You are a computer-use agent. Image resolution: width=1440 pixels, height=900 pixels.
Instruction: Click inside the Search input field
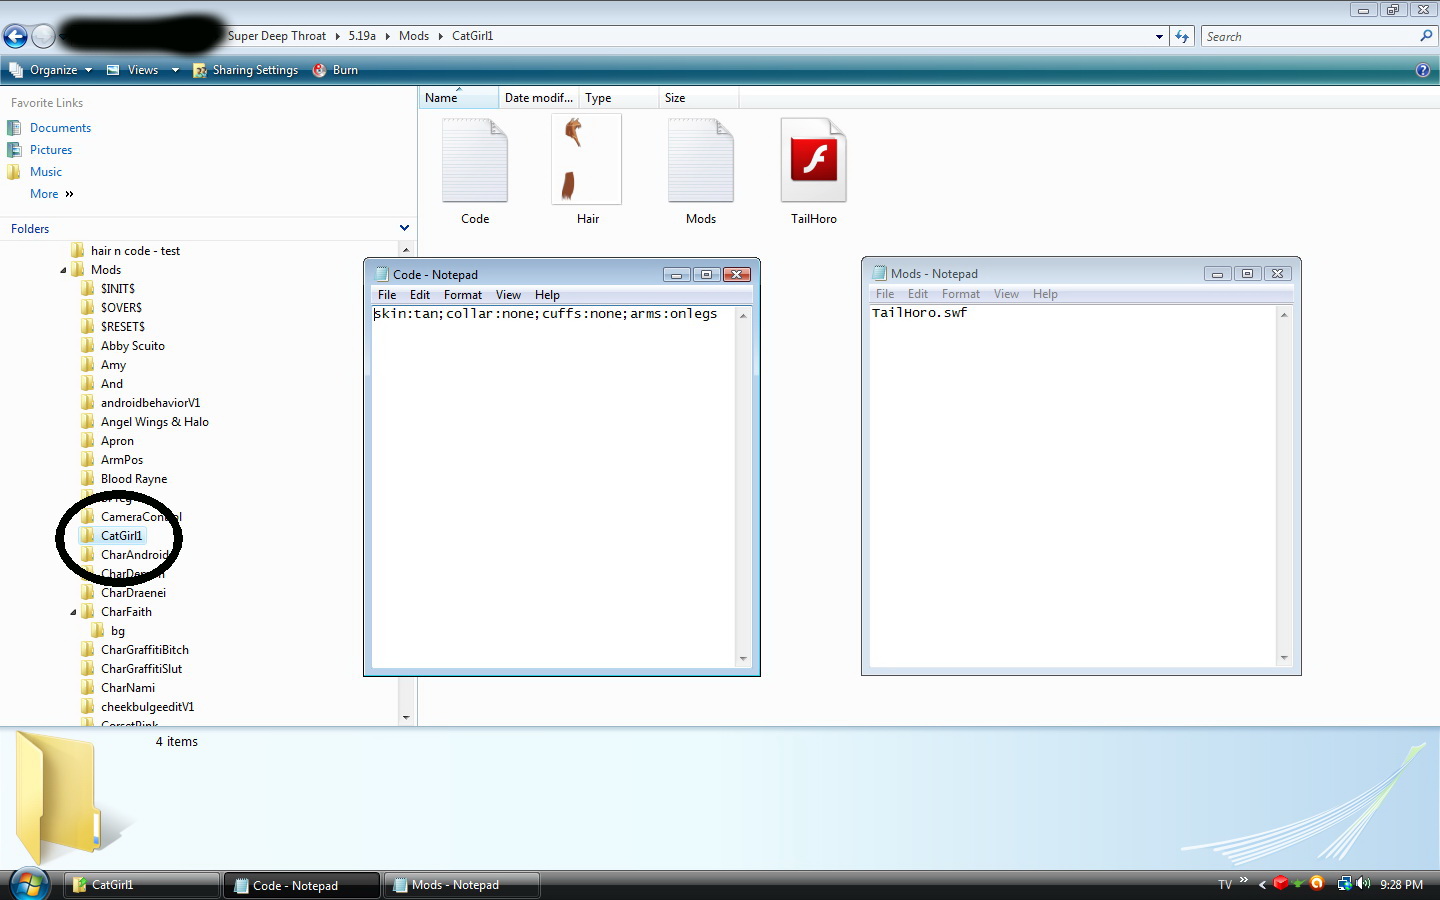[x=1308, y=37]
